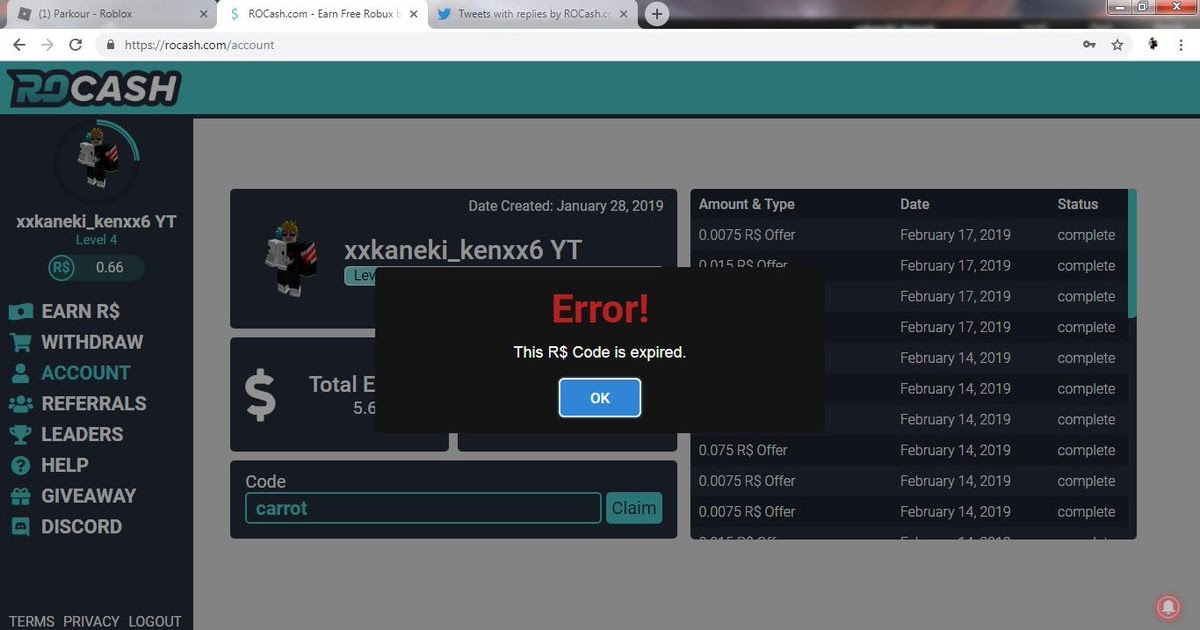Viewport: 1200px width, 630px height.
Task: Click the address bar URL
Action: tap(199, 45)
